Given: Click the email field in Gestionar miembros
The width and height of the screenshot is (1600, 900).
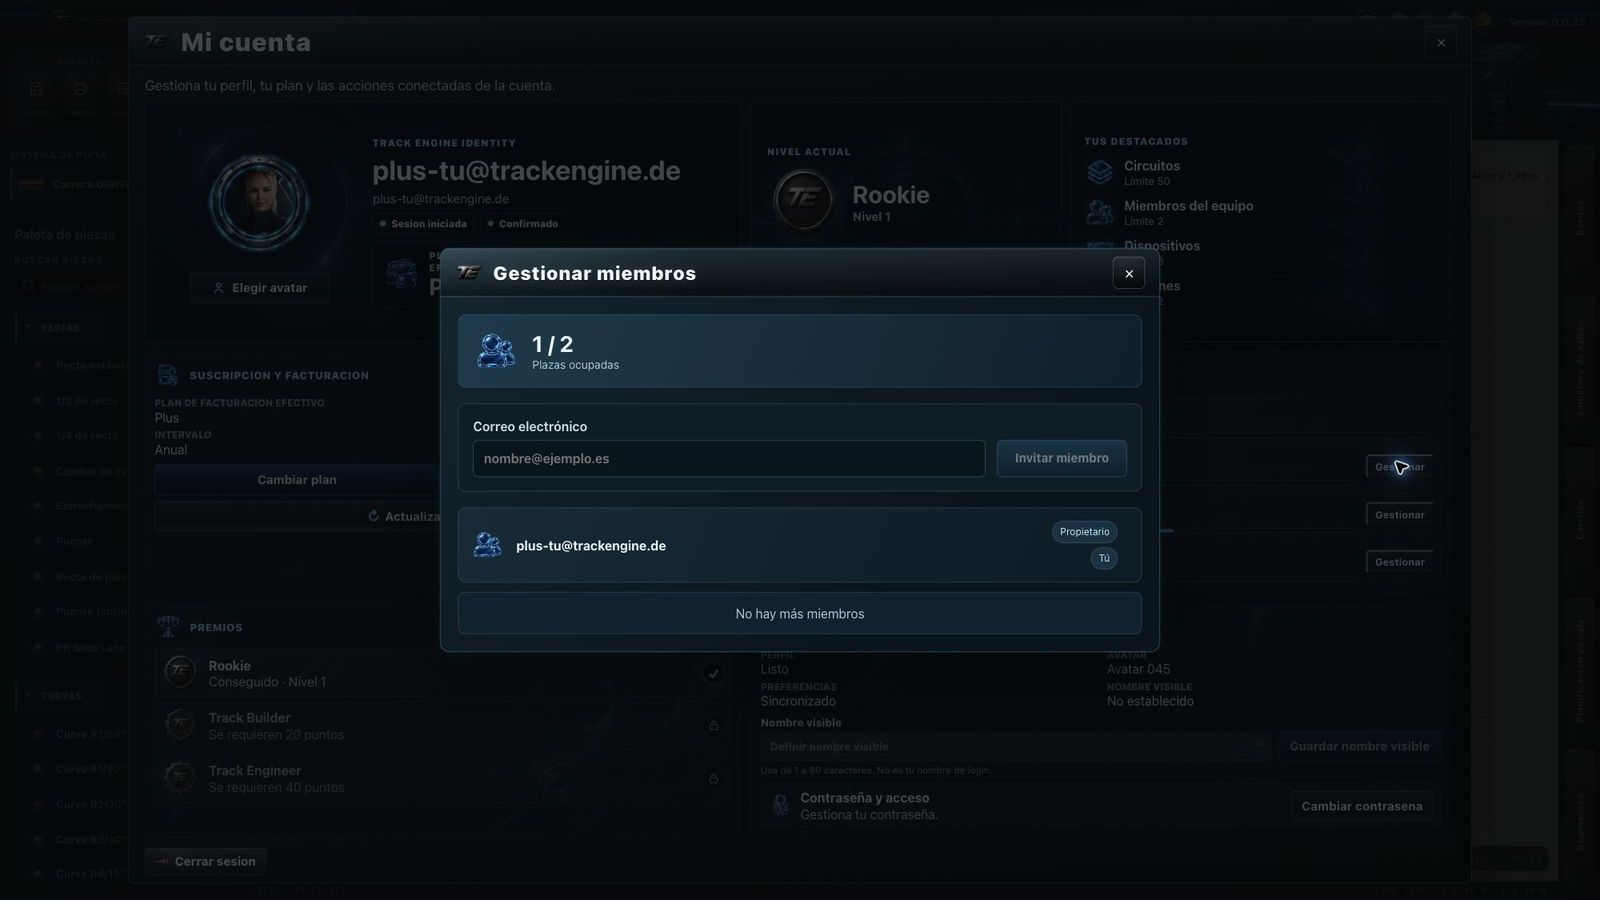Looking at the screenshot, I should (729, 458).
